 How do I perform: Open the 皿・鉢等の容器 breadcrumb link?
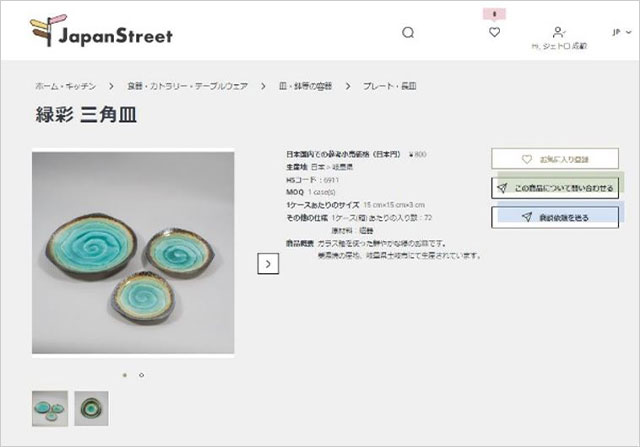pyautogui.click(x=305, y=86)
